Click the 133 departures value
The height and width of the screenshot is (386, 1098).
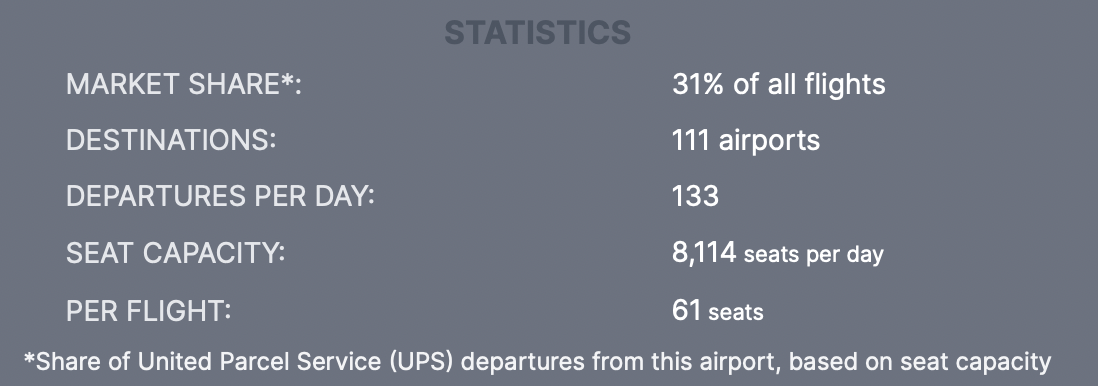(695, 196)
